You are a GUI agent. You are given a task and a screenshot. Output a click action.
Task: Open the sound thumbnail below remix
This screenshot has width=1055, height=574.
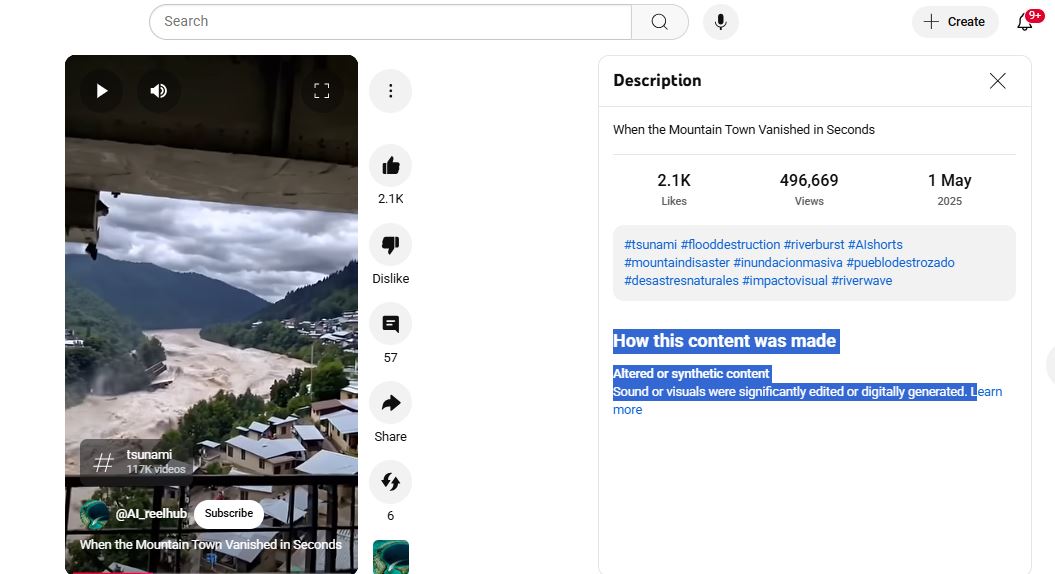[x=390, y=557]
